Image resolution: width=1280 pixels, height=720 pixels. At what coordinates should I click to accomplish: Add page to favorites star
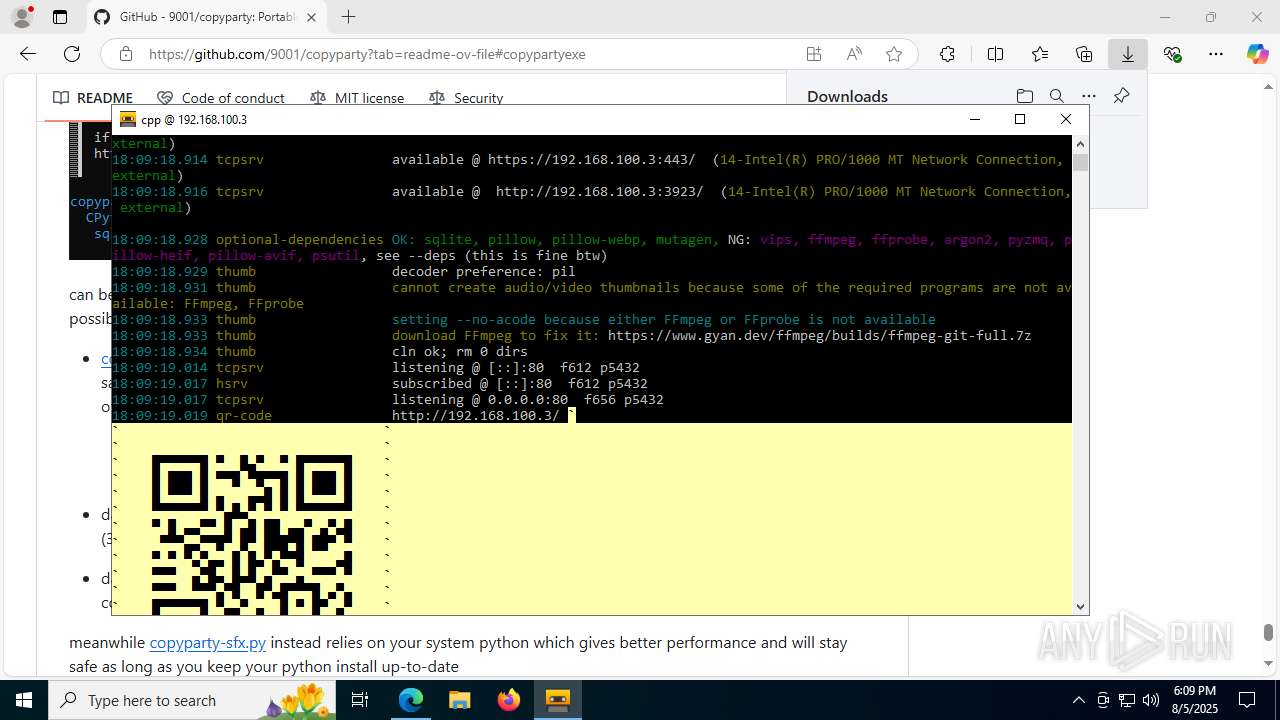coord(894,54)
